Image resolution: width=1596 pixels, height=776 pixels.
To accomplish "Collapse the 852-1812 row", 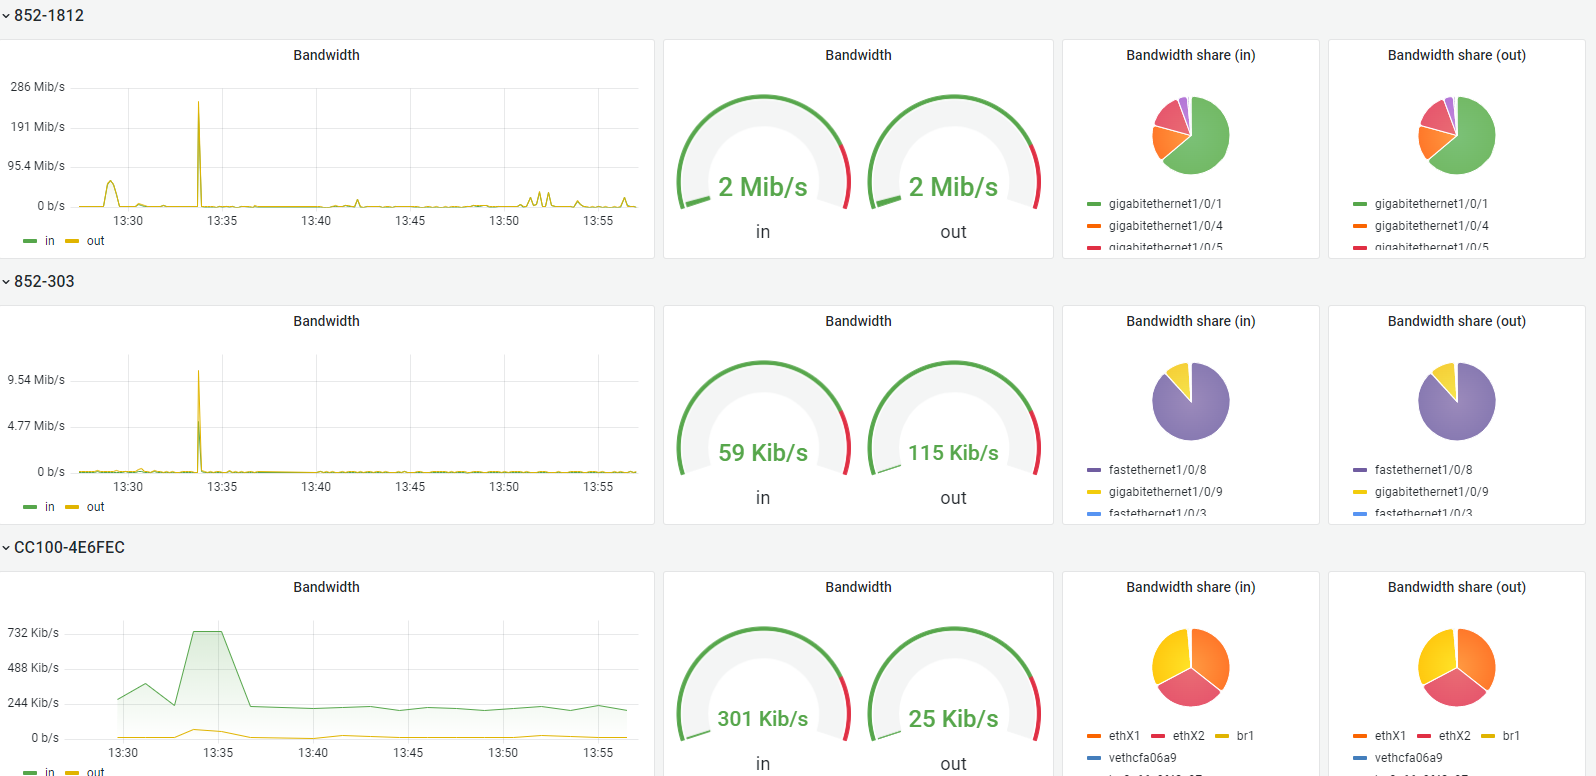I will point(43,16).
